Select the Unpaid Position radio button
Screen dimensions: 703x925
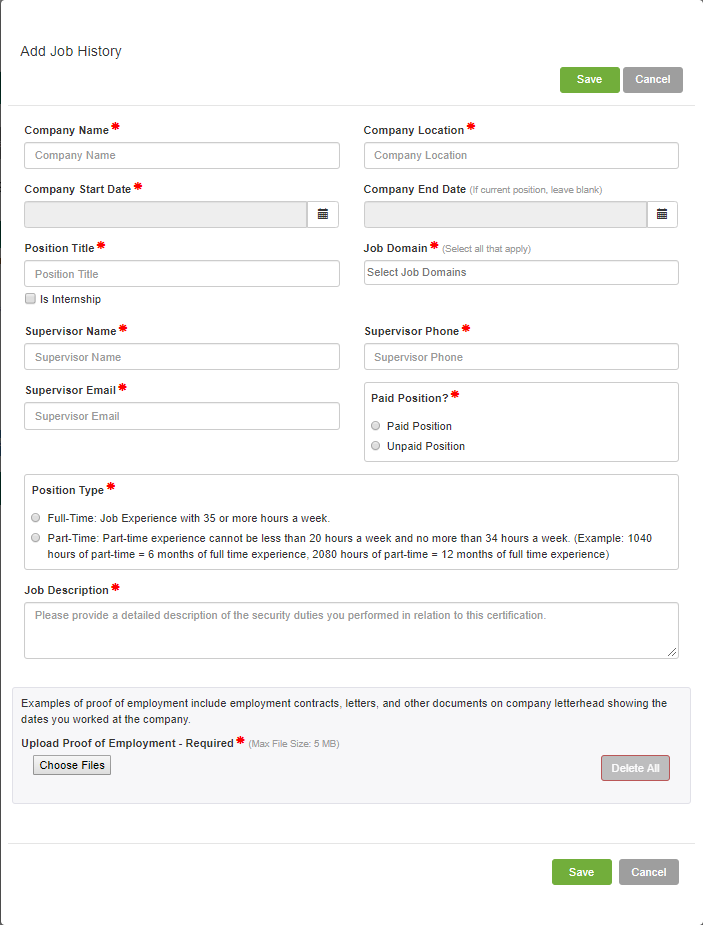[375, 446]
